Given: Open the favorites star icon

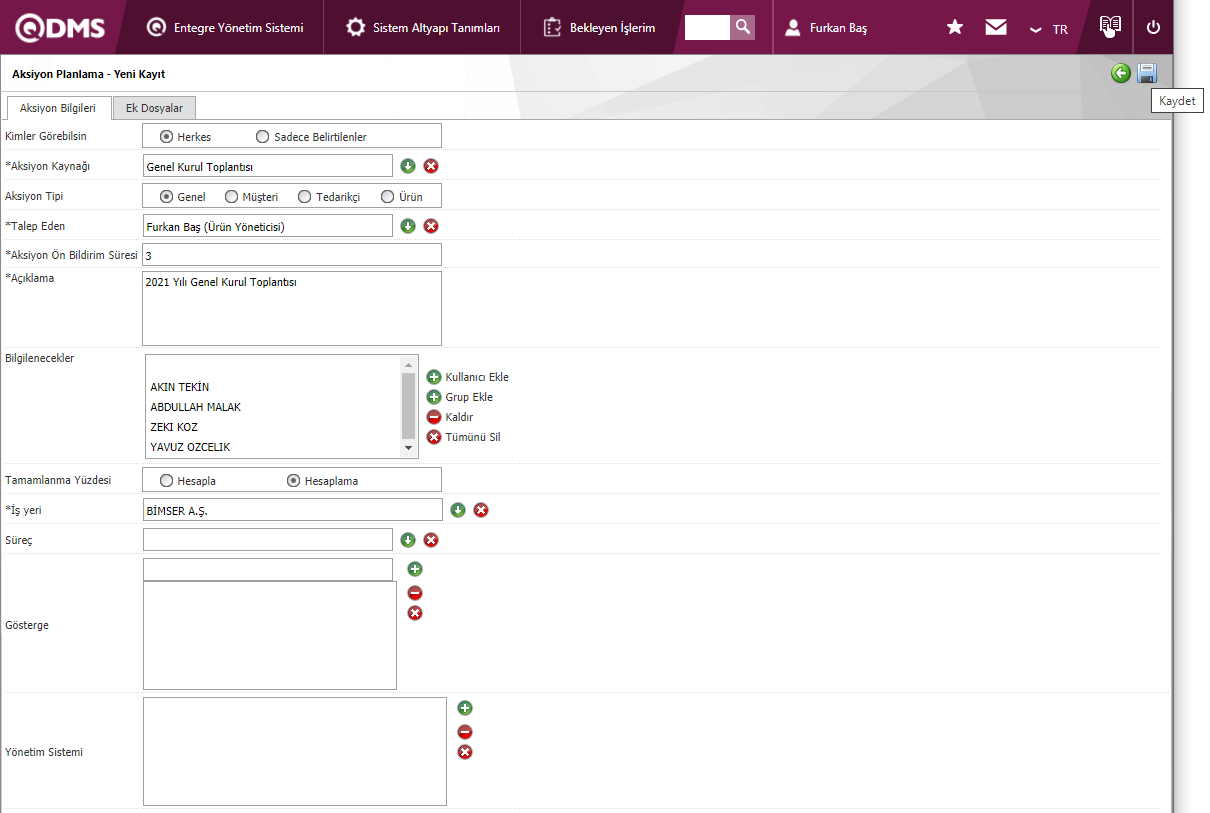Looking at the screenshot, I should tap(955, 28).
